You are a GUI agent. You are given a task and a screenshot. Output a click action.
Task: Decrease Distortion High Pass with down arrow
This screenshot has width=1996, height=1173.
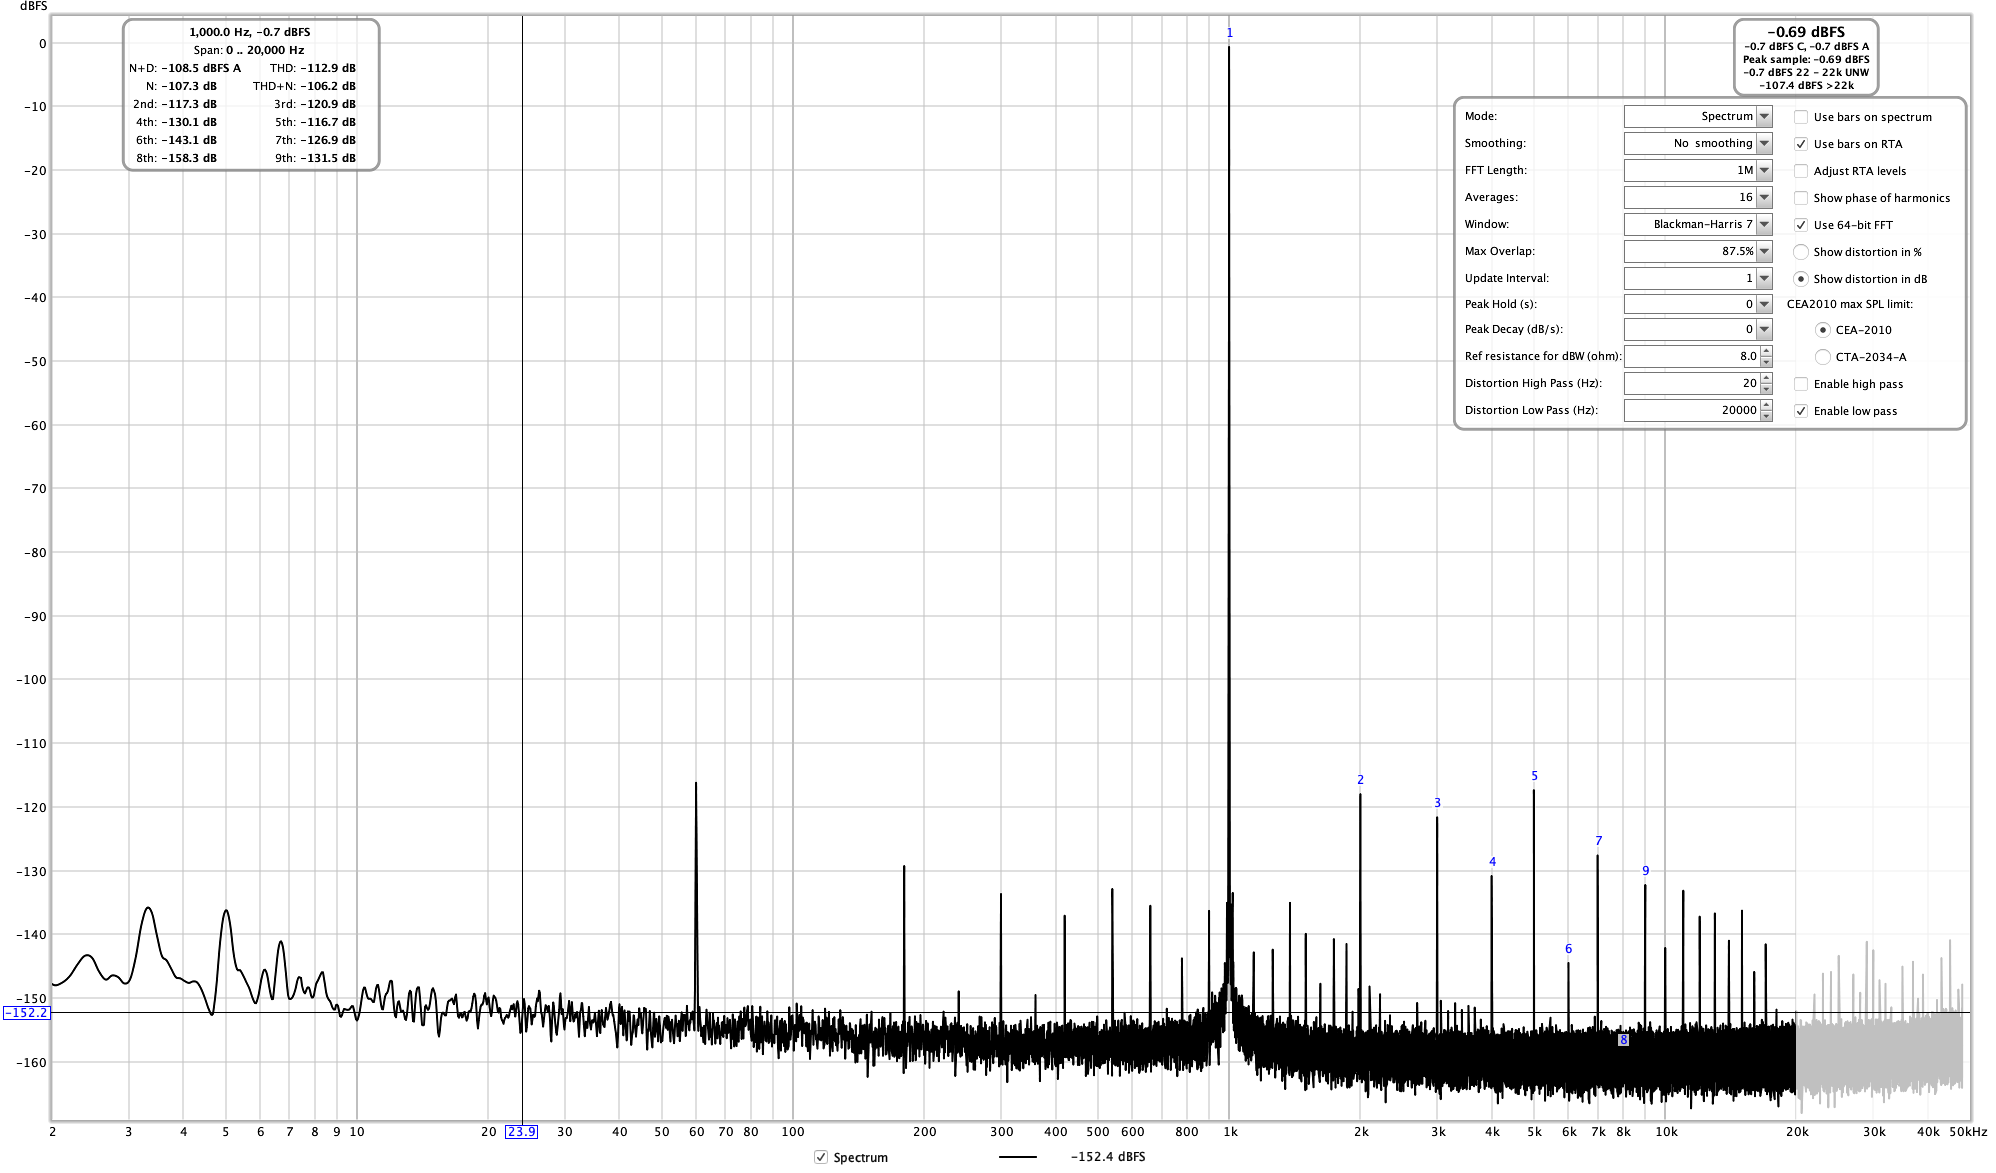coord(1767,389)
